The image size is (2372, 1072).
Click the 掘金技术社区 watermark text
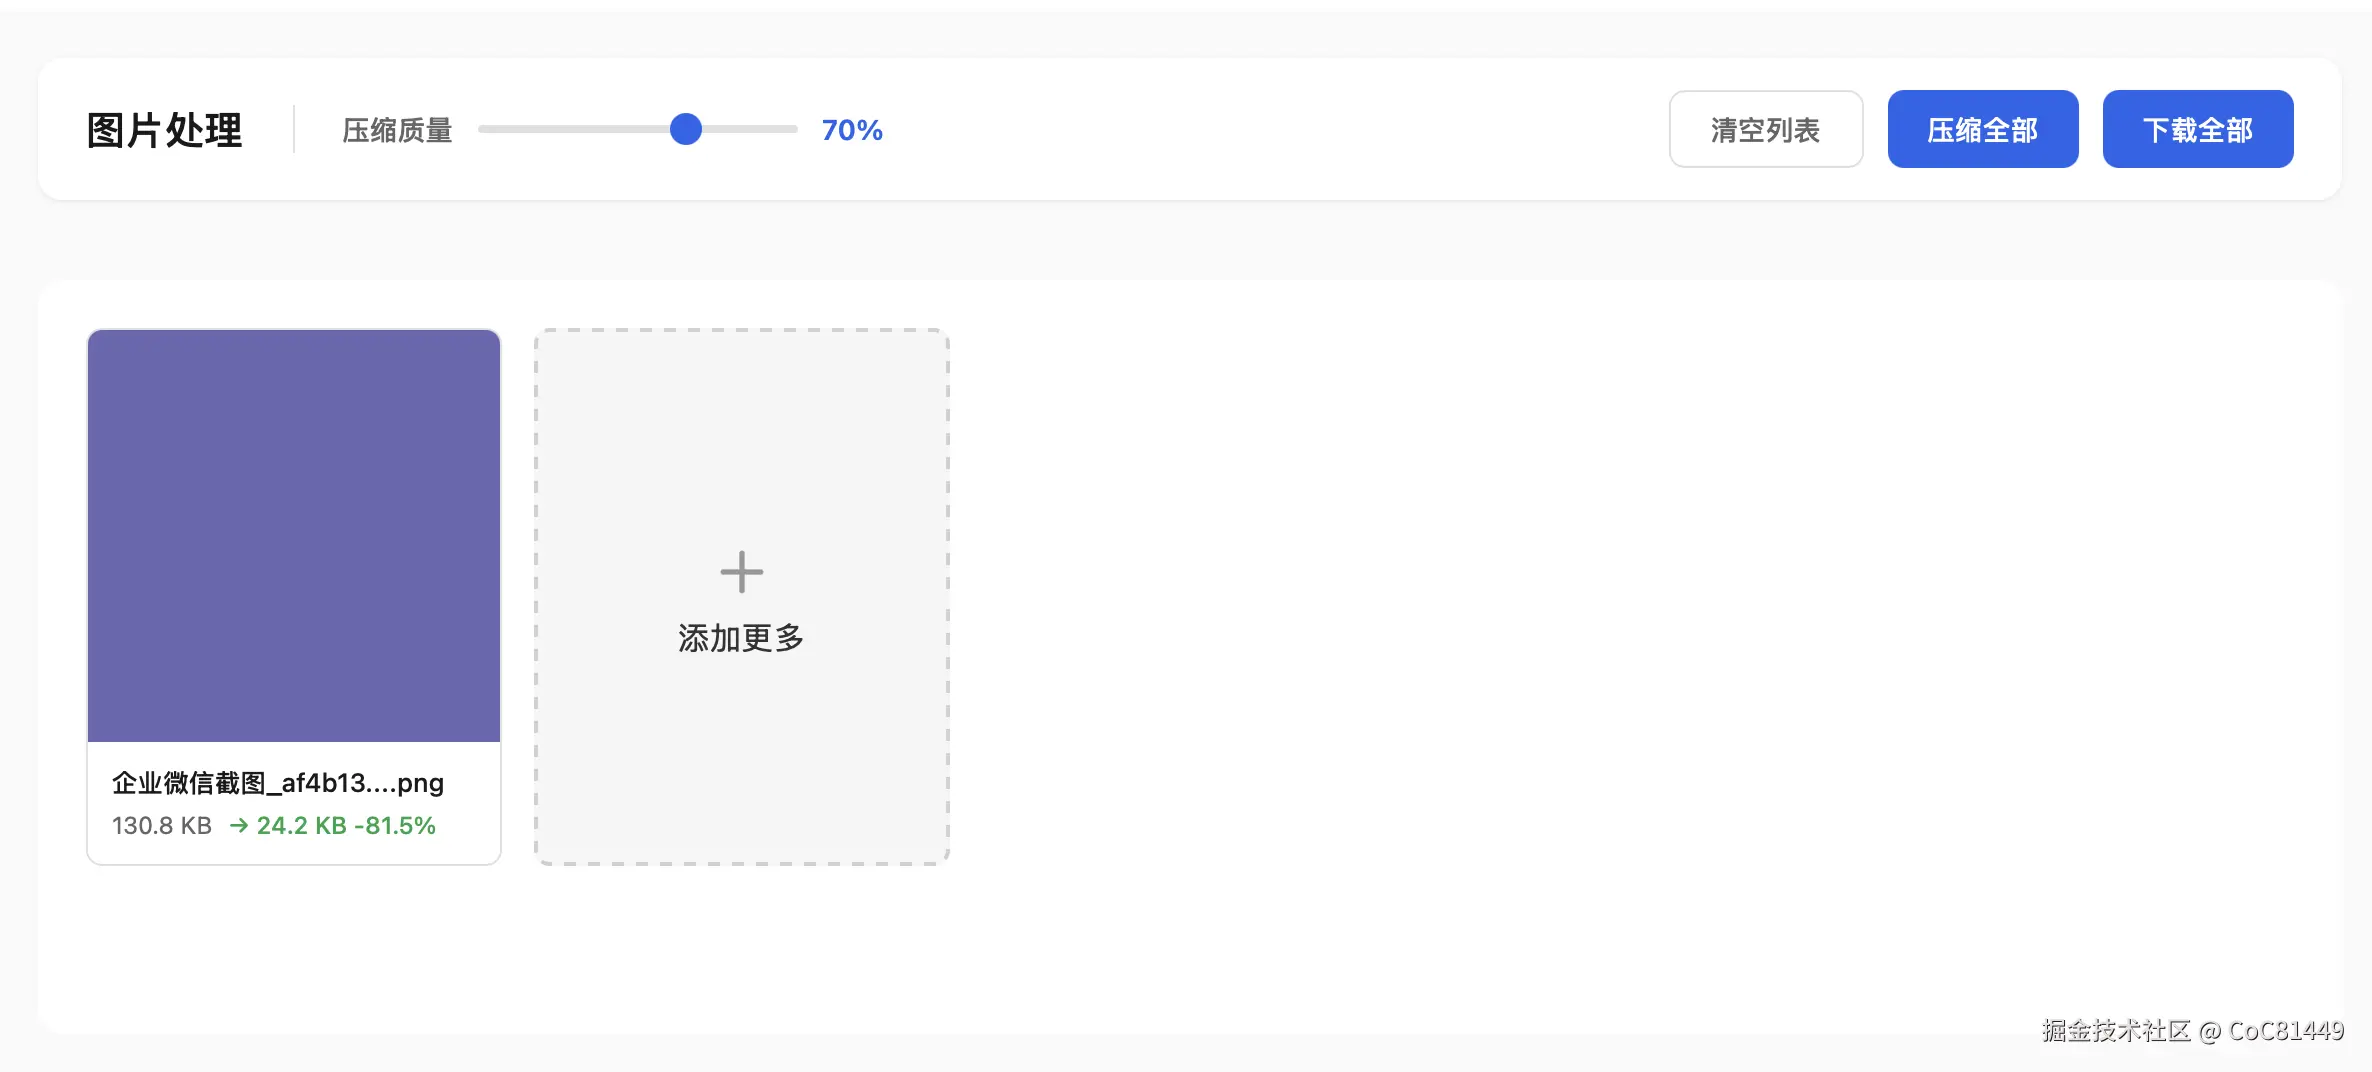pos(2116,1031)
